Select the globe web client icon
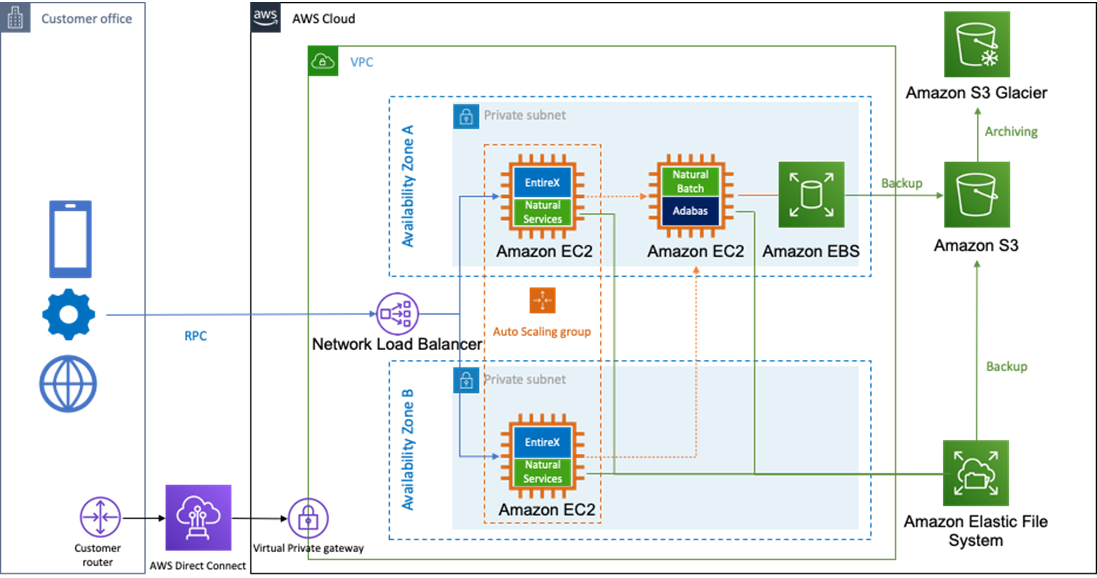1097x578 pixels. [x=68, y=384]
